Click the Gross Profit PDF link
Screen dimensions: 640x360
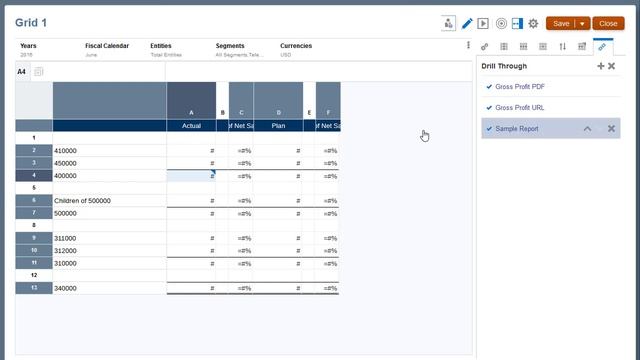[520, 87]
